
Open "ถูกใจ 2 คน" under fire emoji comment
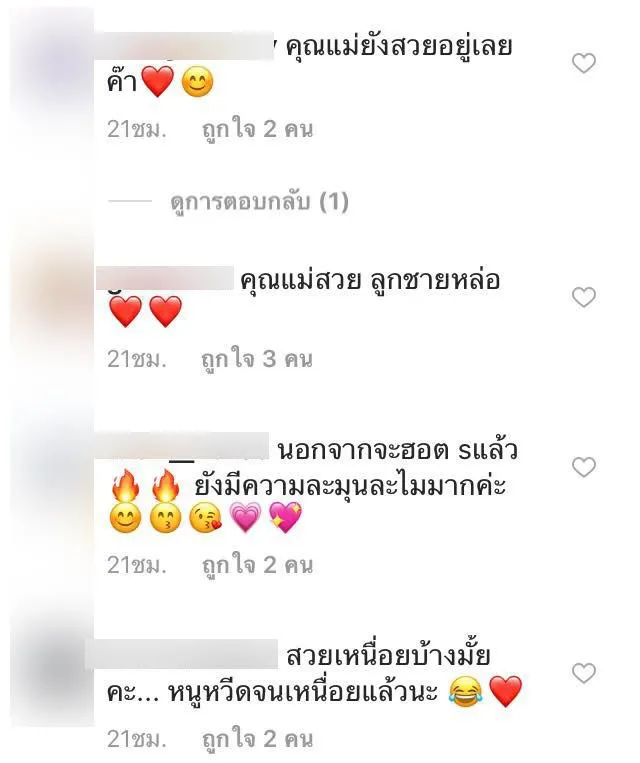(x=257, y=565)
